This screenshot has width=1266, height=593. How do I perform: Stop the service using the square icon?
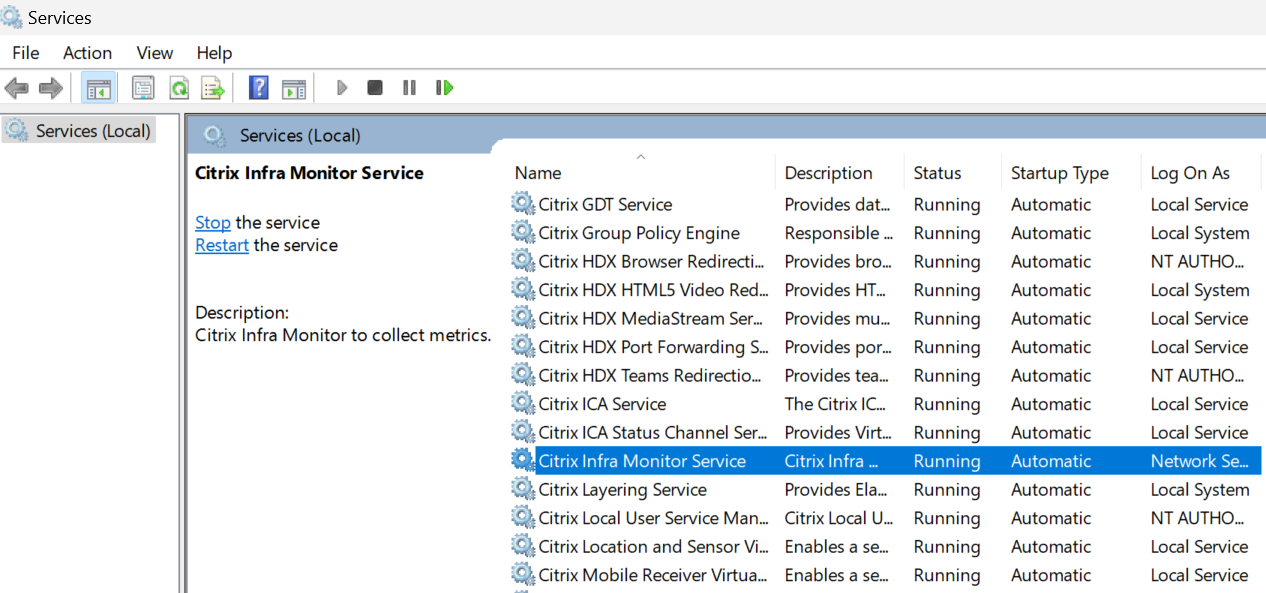[374, 87]
